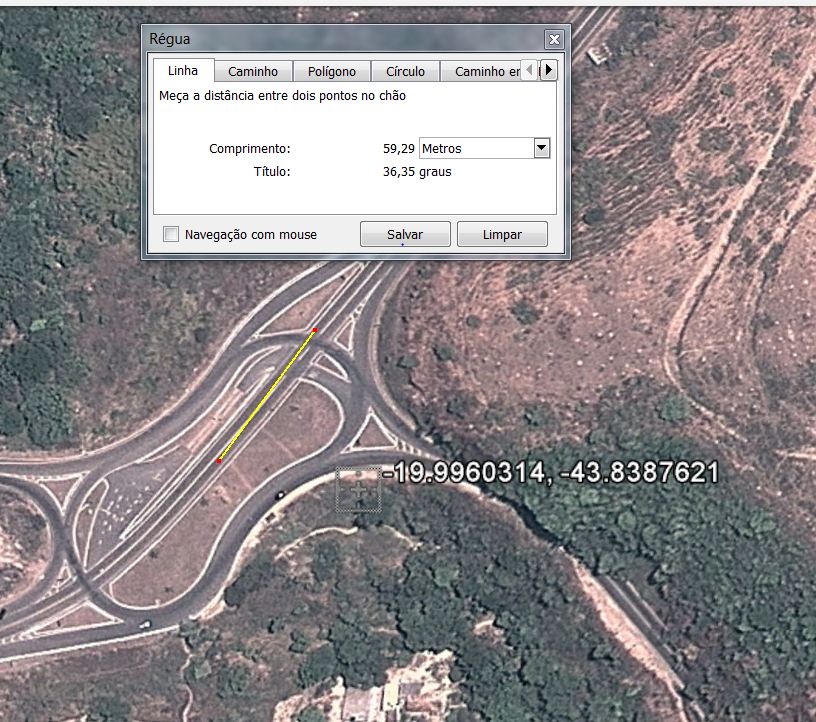The width and height of the screenshot is (816, 722).
Task: Click the red start point of ruler line
Action: (219, 461)
